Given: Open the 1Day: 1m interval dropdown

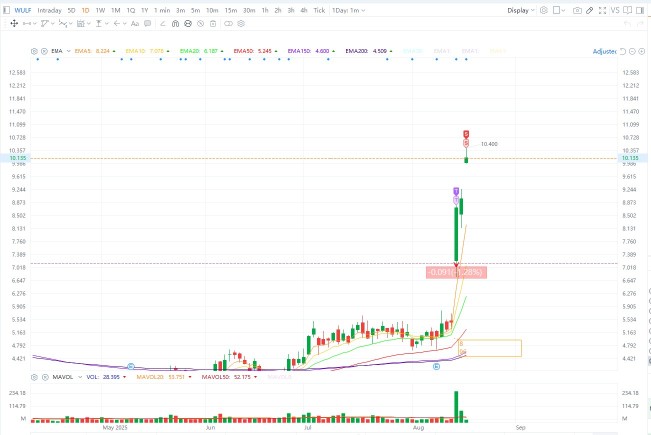Looking at the screenshot, I should pos(348,10).
